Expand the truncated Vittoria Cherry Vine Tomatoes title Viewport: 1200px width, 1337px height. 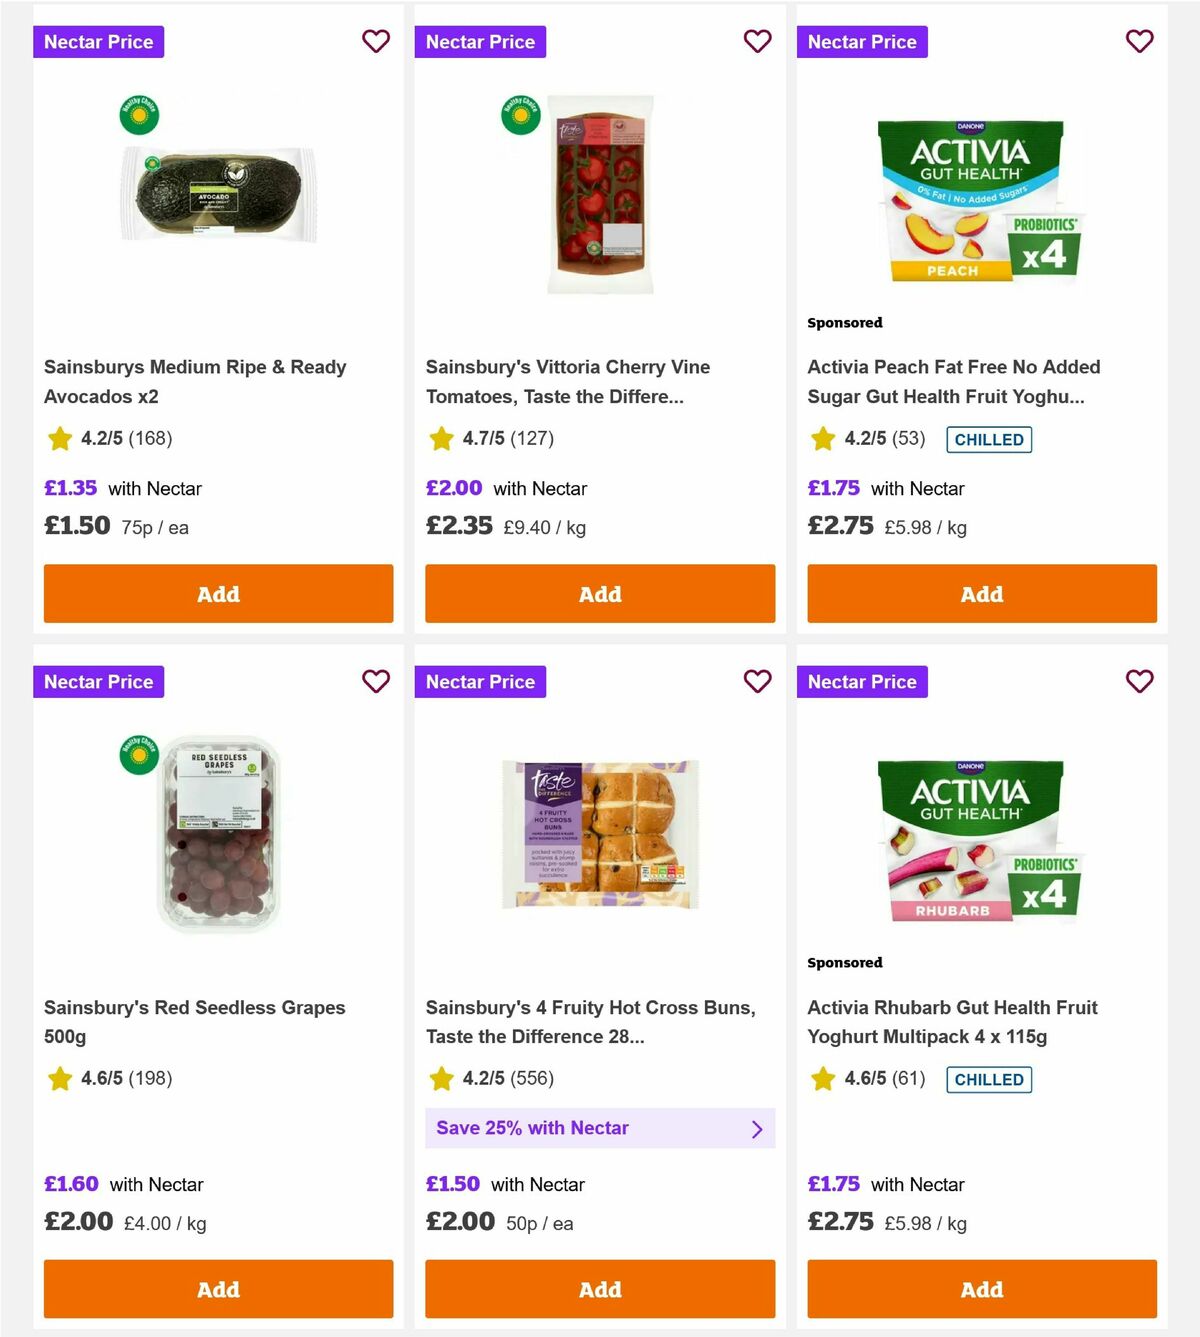pyautogui.click(x=568, y=382)
